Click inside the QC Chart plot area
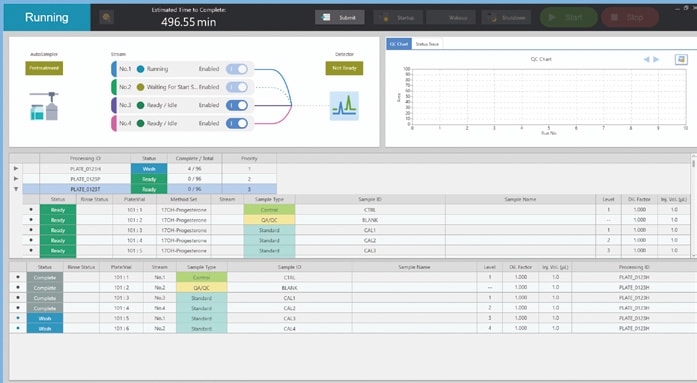The width and height of the screenshot is (697, 383). pos(549,97)
